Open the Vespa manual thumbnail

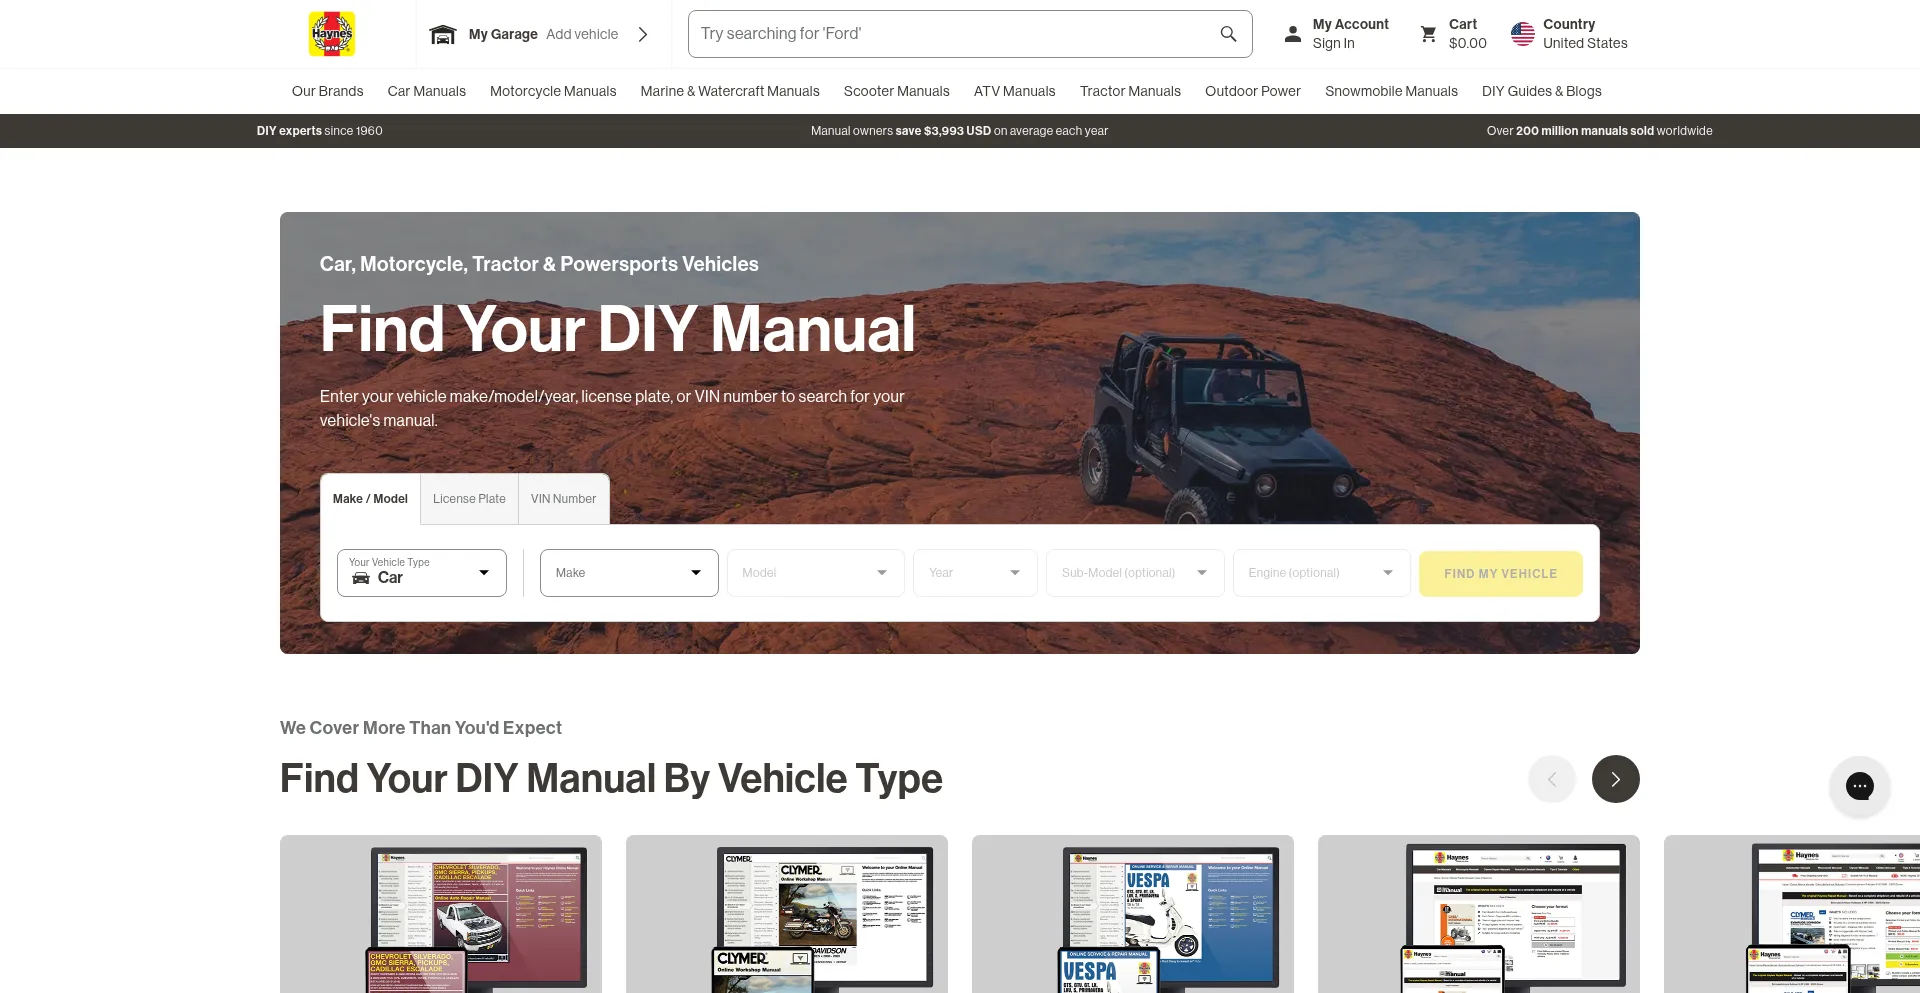[x=1132, y=915]
